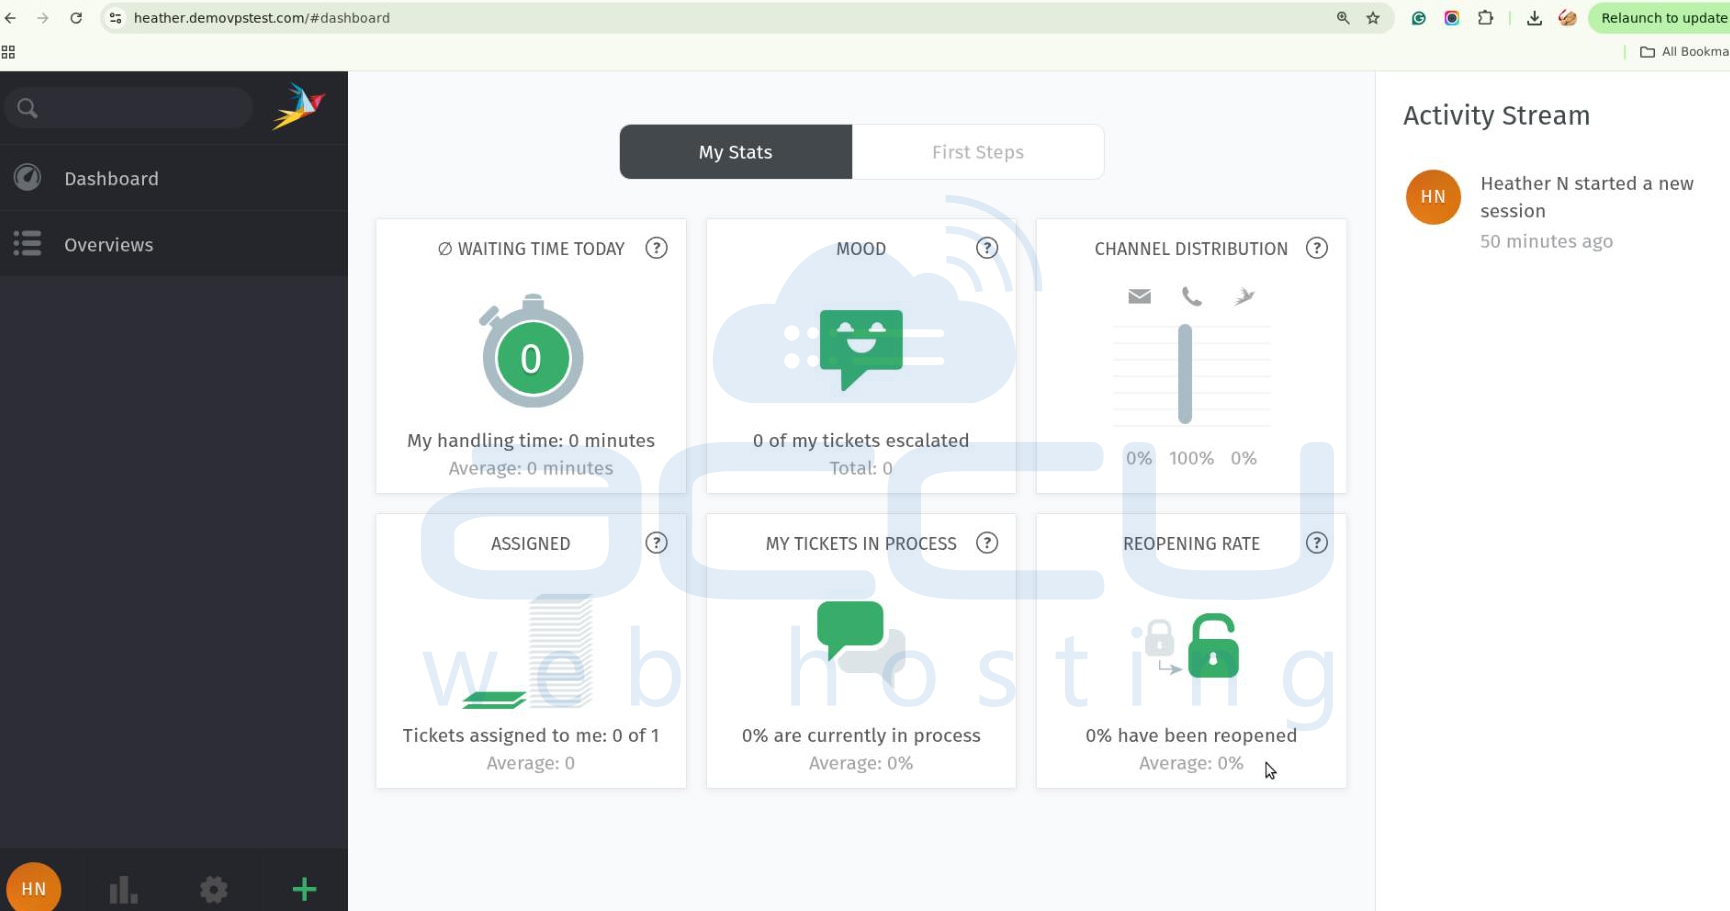Viewport: 1730px width, 911px height.
Task: Click 'Heather N started a new session'
Action: tap(1587, 197)
